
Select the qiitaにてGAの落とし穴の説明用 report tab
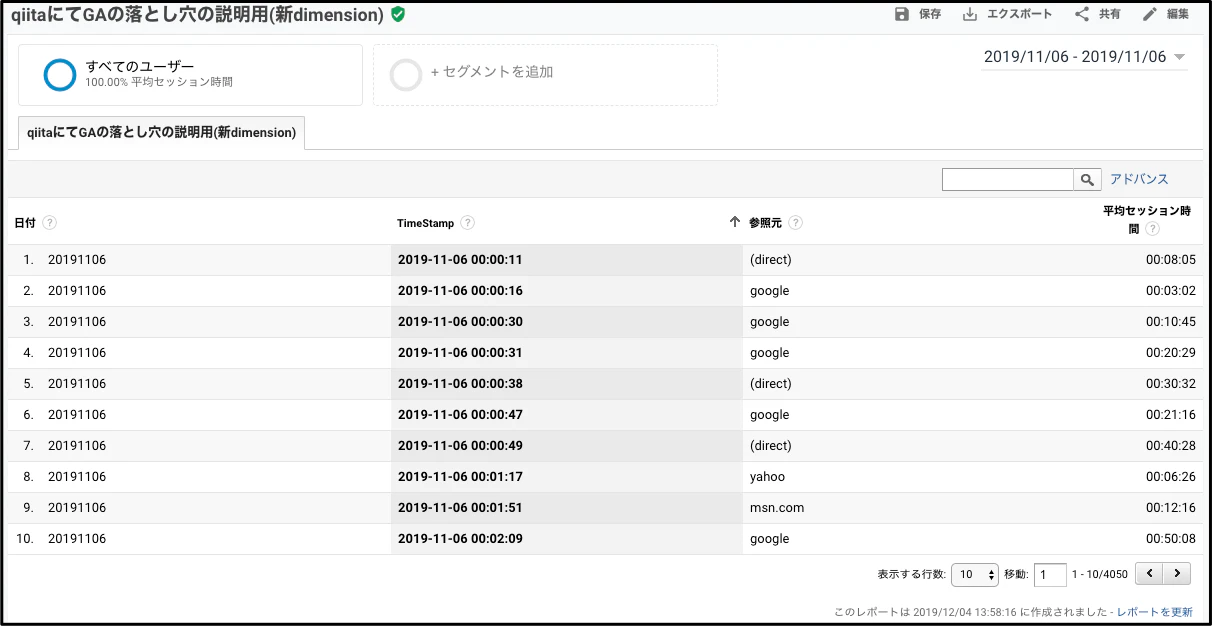(x=161, y=133)
